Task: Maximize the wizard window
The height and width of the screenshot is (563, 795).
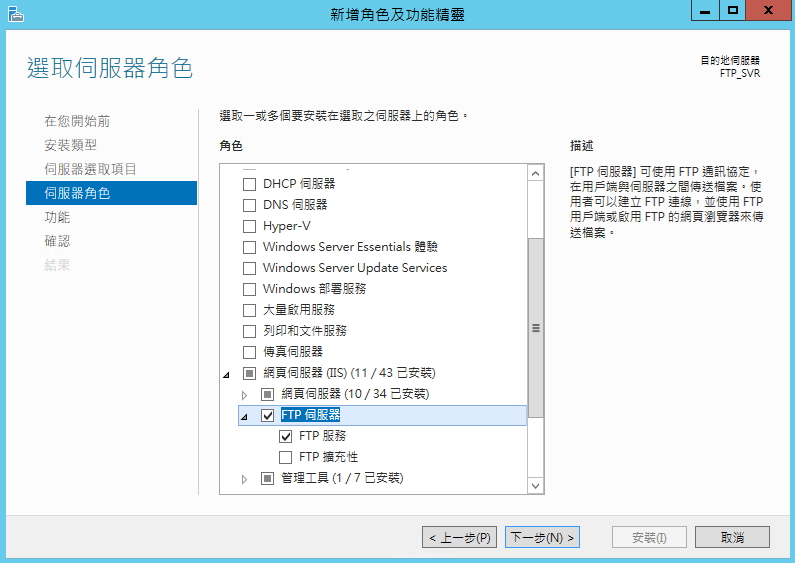Action: point(733,10)
